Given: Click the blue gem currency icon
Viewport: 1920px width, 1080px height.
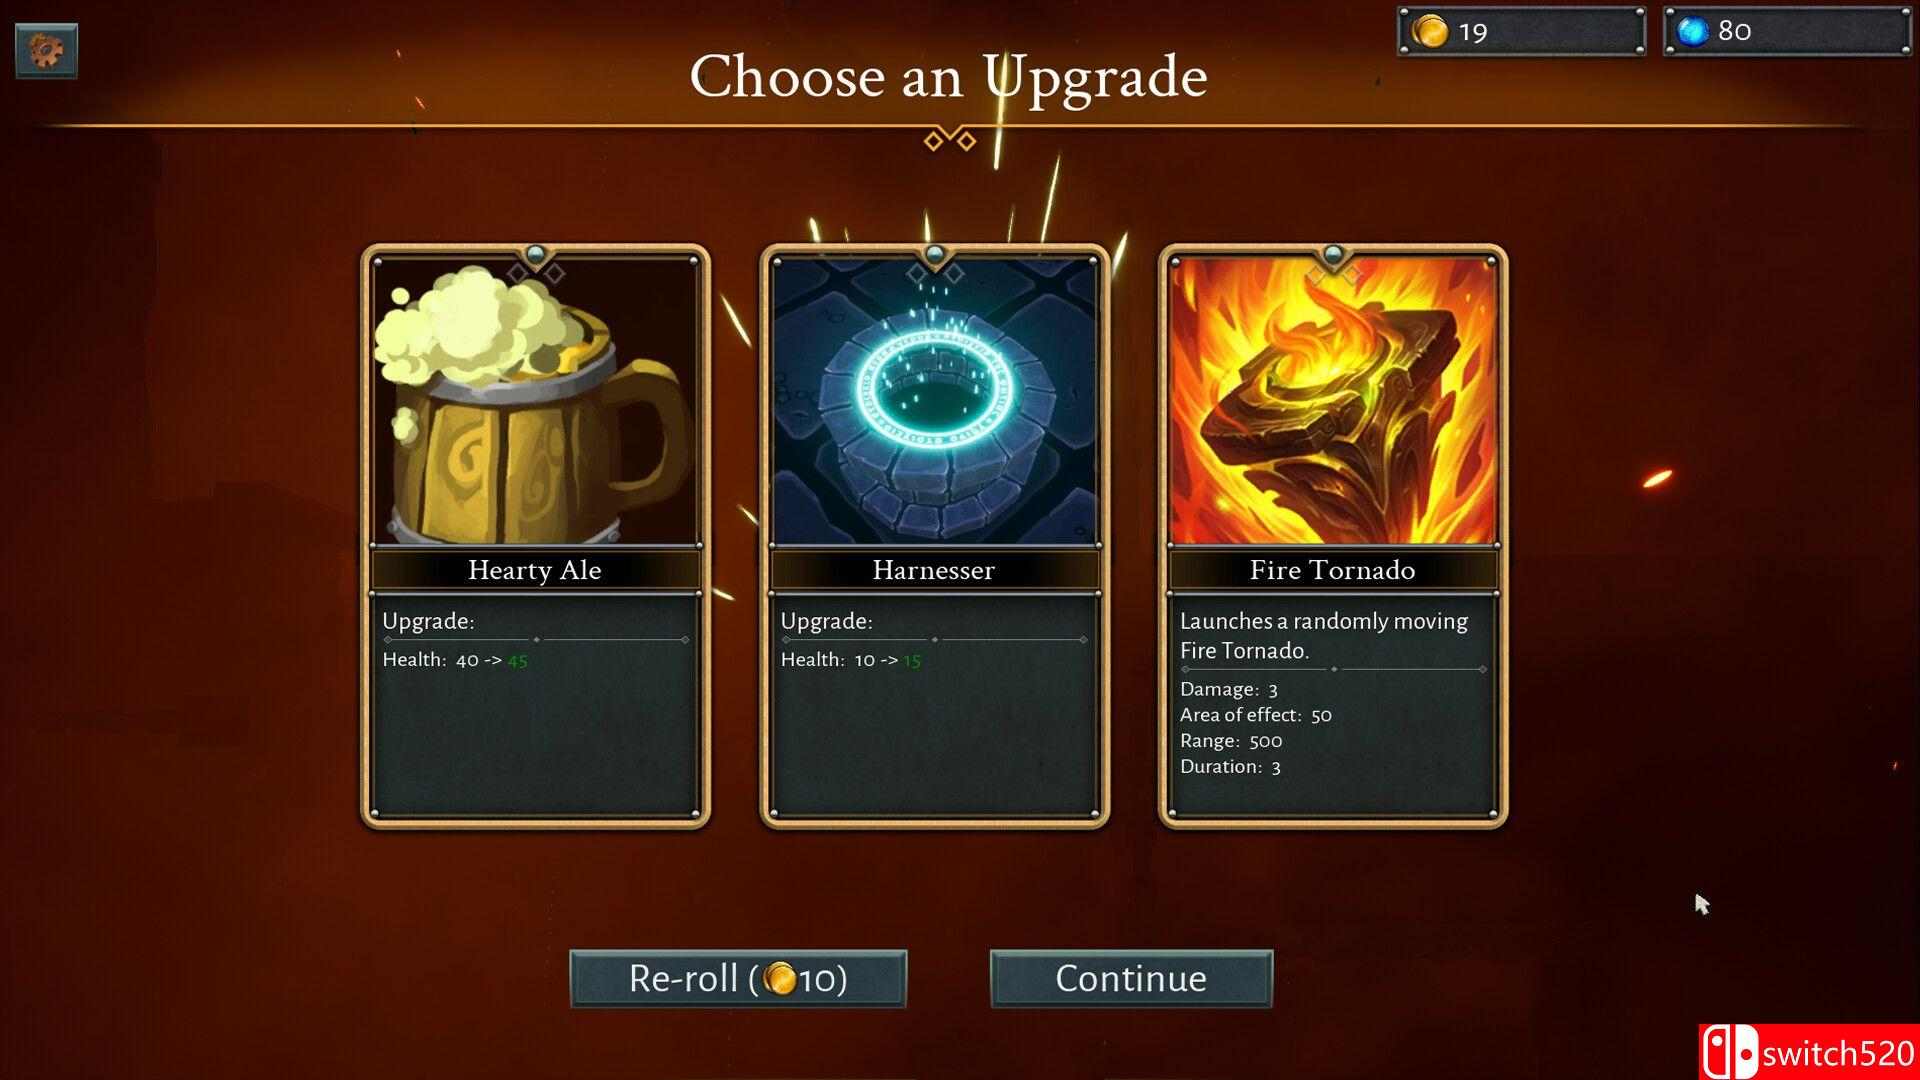Looking at the screenshot, I should (x=1693, y=31).
